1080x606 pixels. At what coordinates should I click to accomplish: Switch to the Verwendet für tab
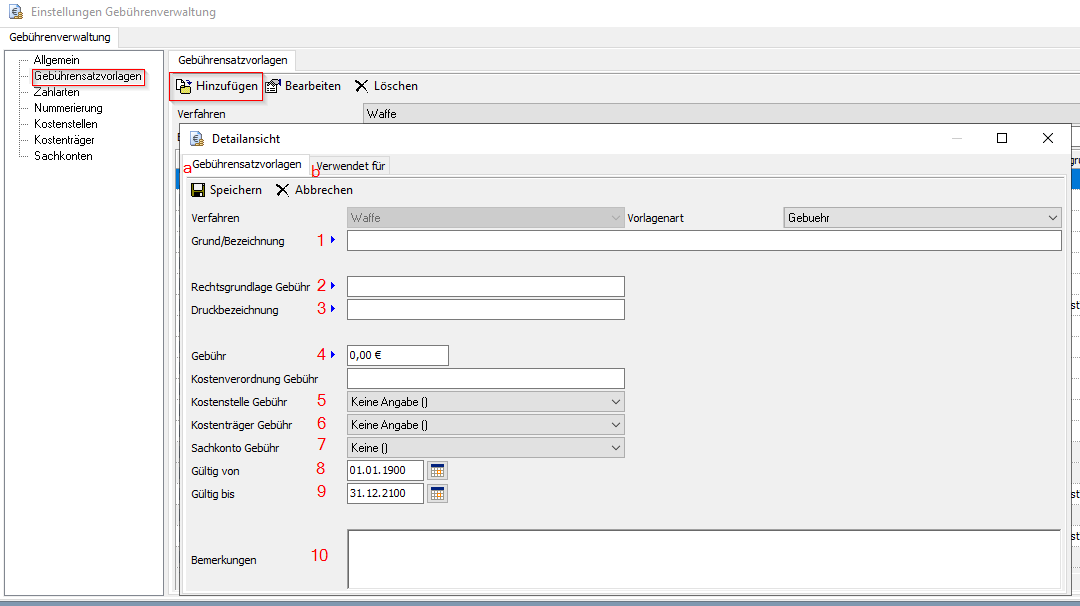pyautogui.click(x=350, y=166)
